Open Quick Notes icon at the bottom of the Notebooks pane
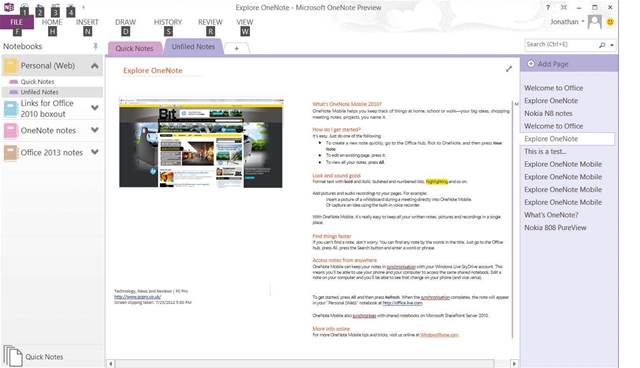 tap(13, 356)
